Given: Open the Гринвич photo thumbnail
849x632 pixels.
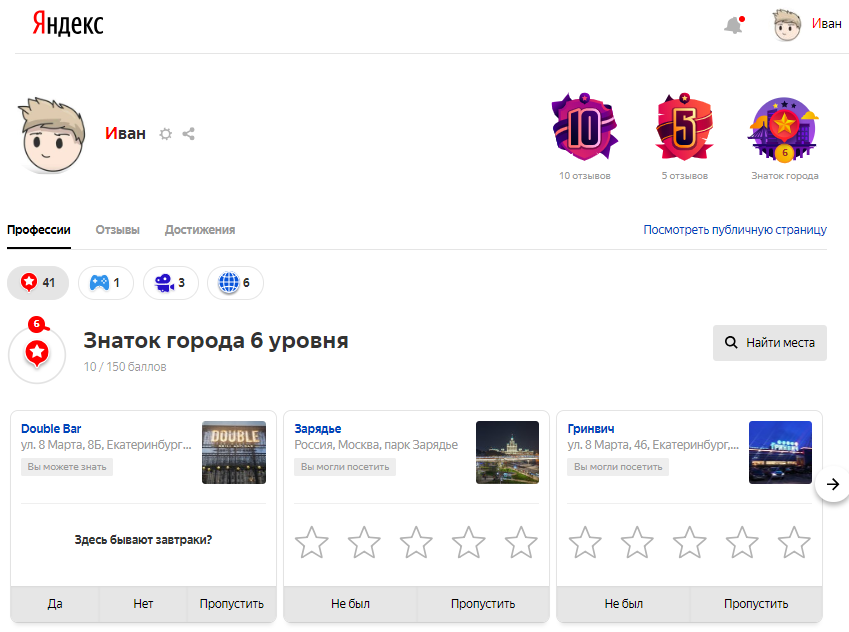Looking at the screenshot, I should click(x=780, y=452).
